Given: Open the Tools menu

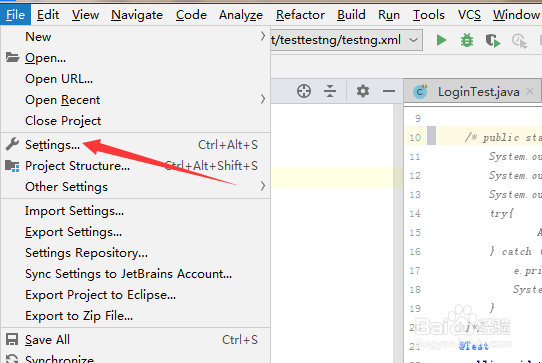Looking at the screenshot, I should coord(429,15).
